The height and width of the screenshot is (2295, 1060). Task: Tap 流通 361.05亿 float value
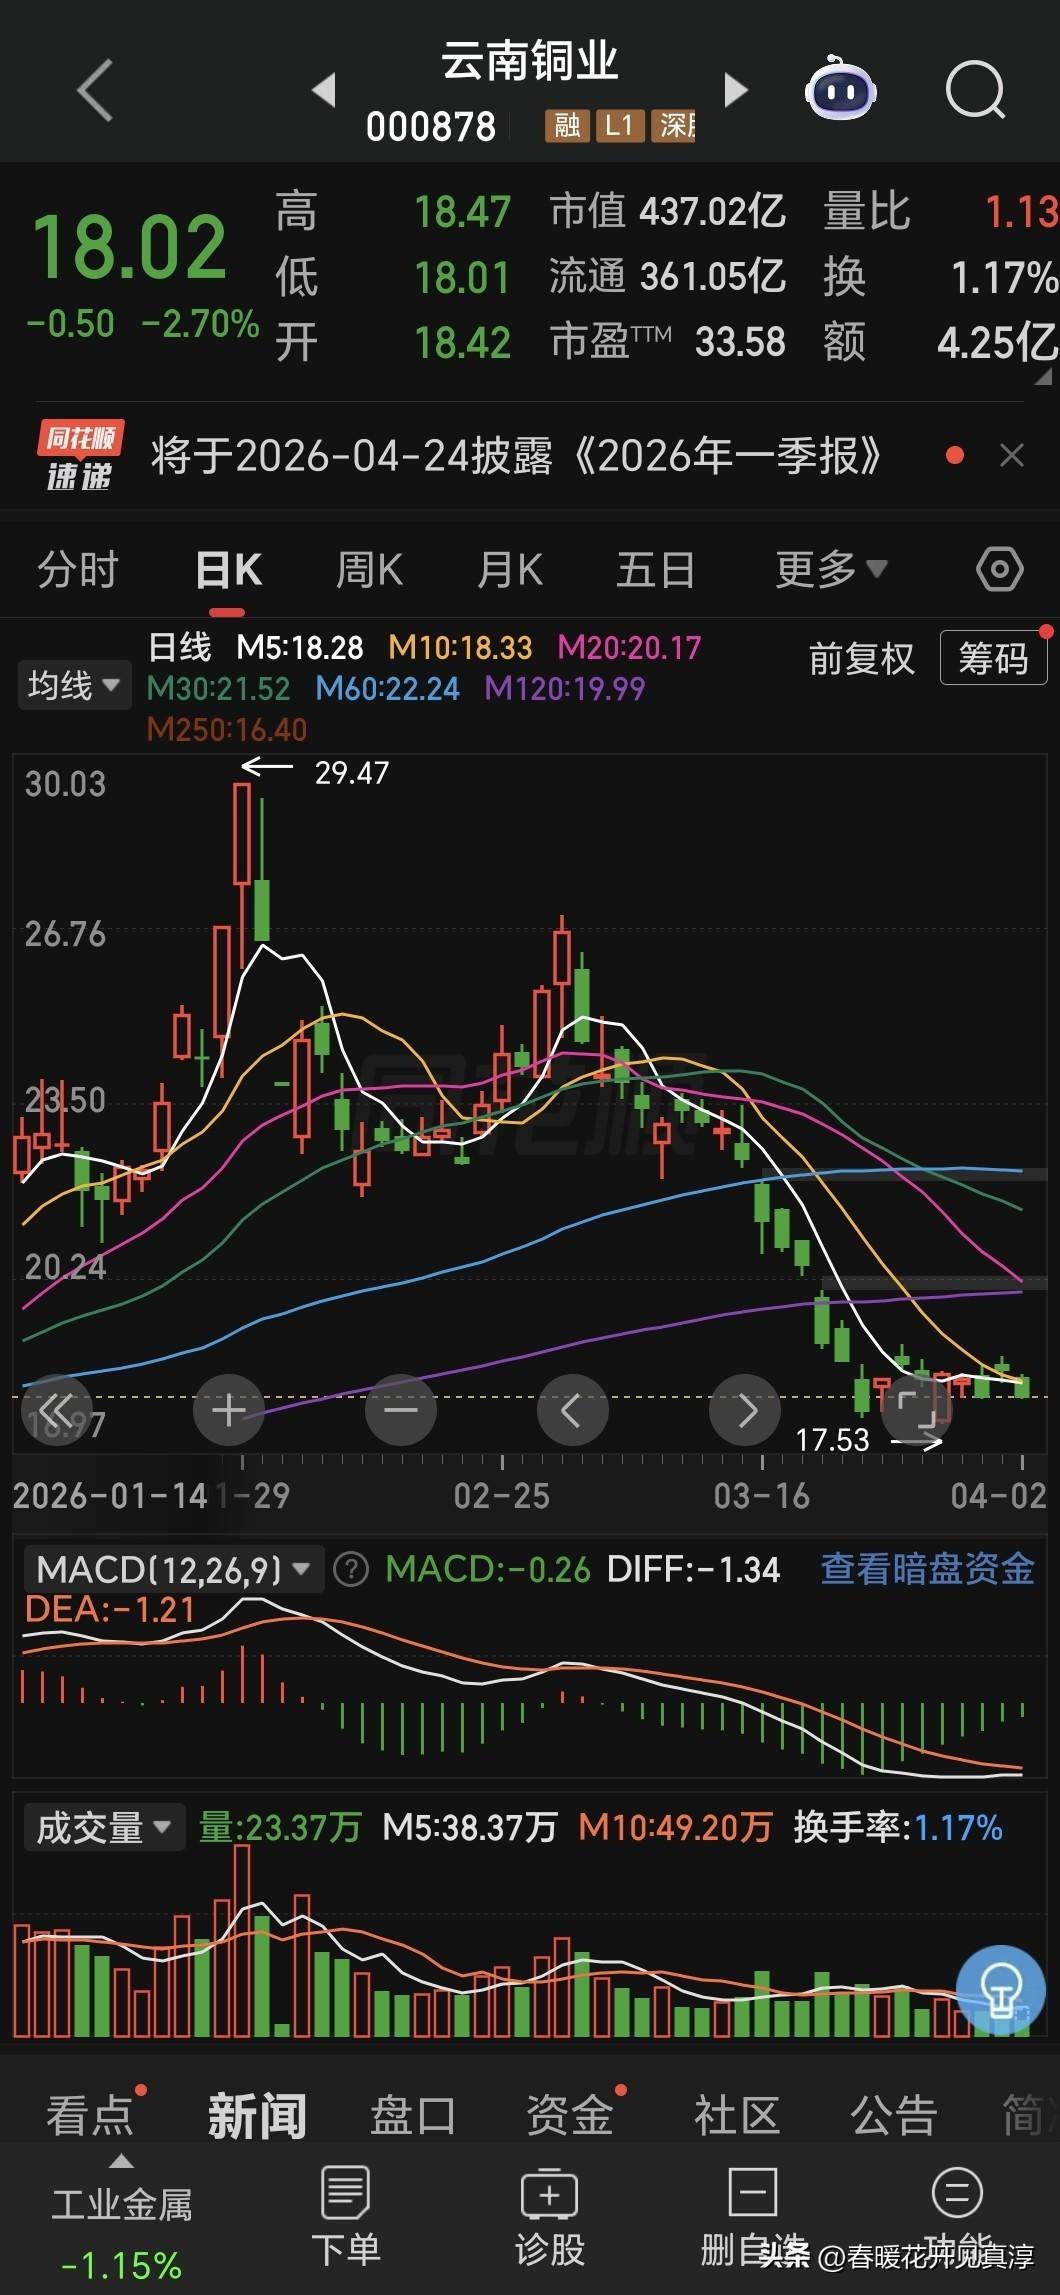pos(668,276)
